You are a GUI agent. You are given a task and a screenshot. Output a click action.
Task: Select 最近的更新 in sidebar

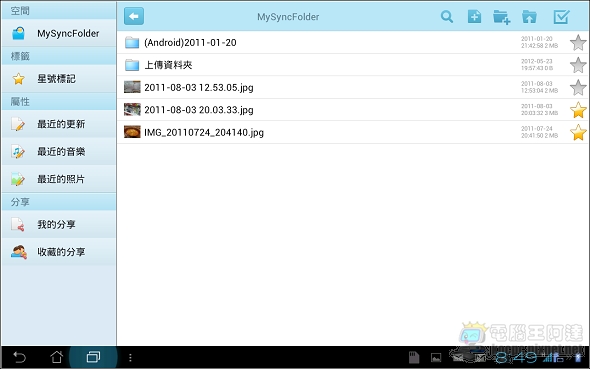pyautogui.click(x=59, y=124)
